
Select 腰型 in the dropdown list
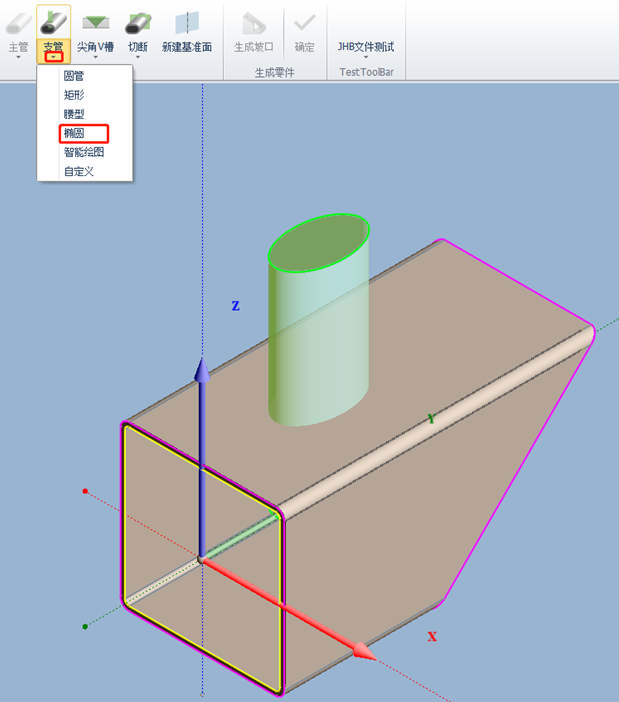[x=74, y=114]
